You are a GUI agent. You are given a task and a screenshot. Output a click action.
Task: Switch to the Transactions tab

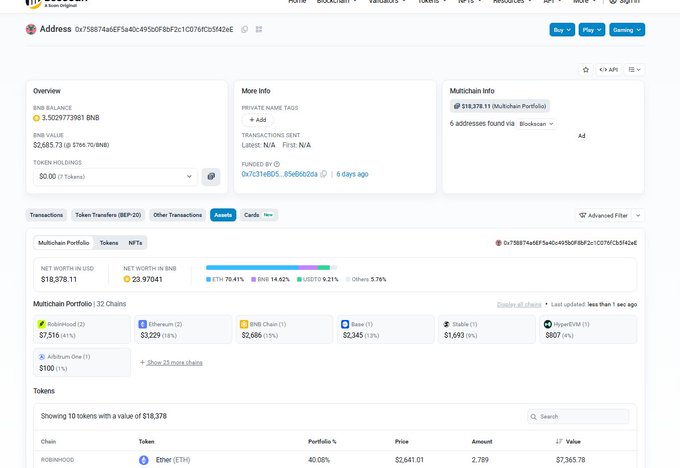click(x=46, y=215)
